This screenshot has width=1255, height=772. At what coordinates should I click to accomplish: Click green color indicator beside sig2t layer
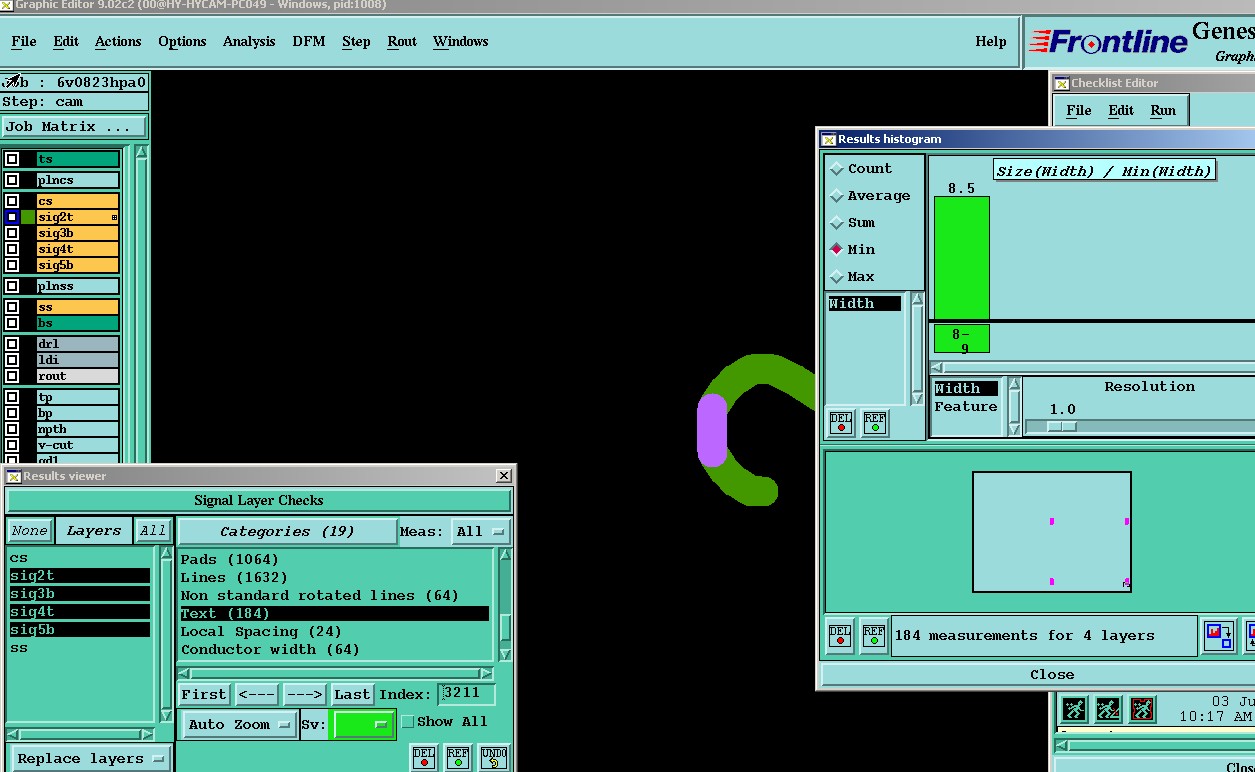coord(28,217)
